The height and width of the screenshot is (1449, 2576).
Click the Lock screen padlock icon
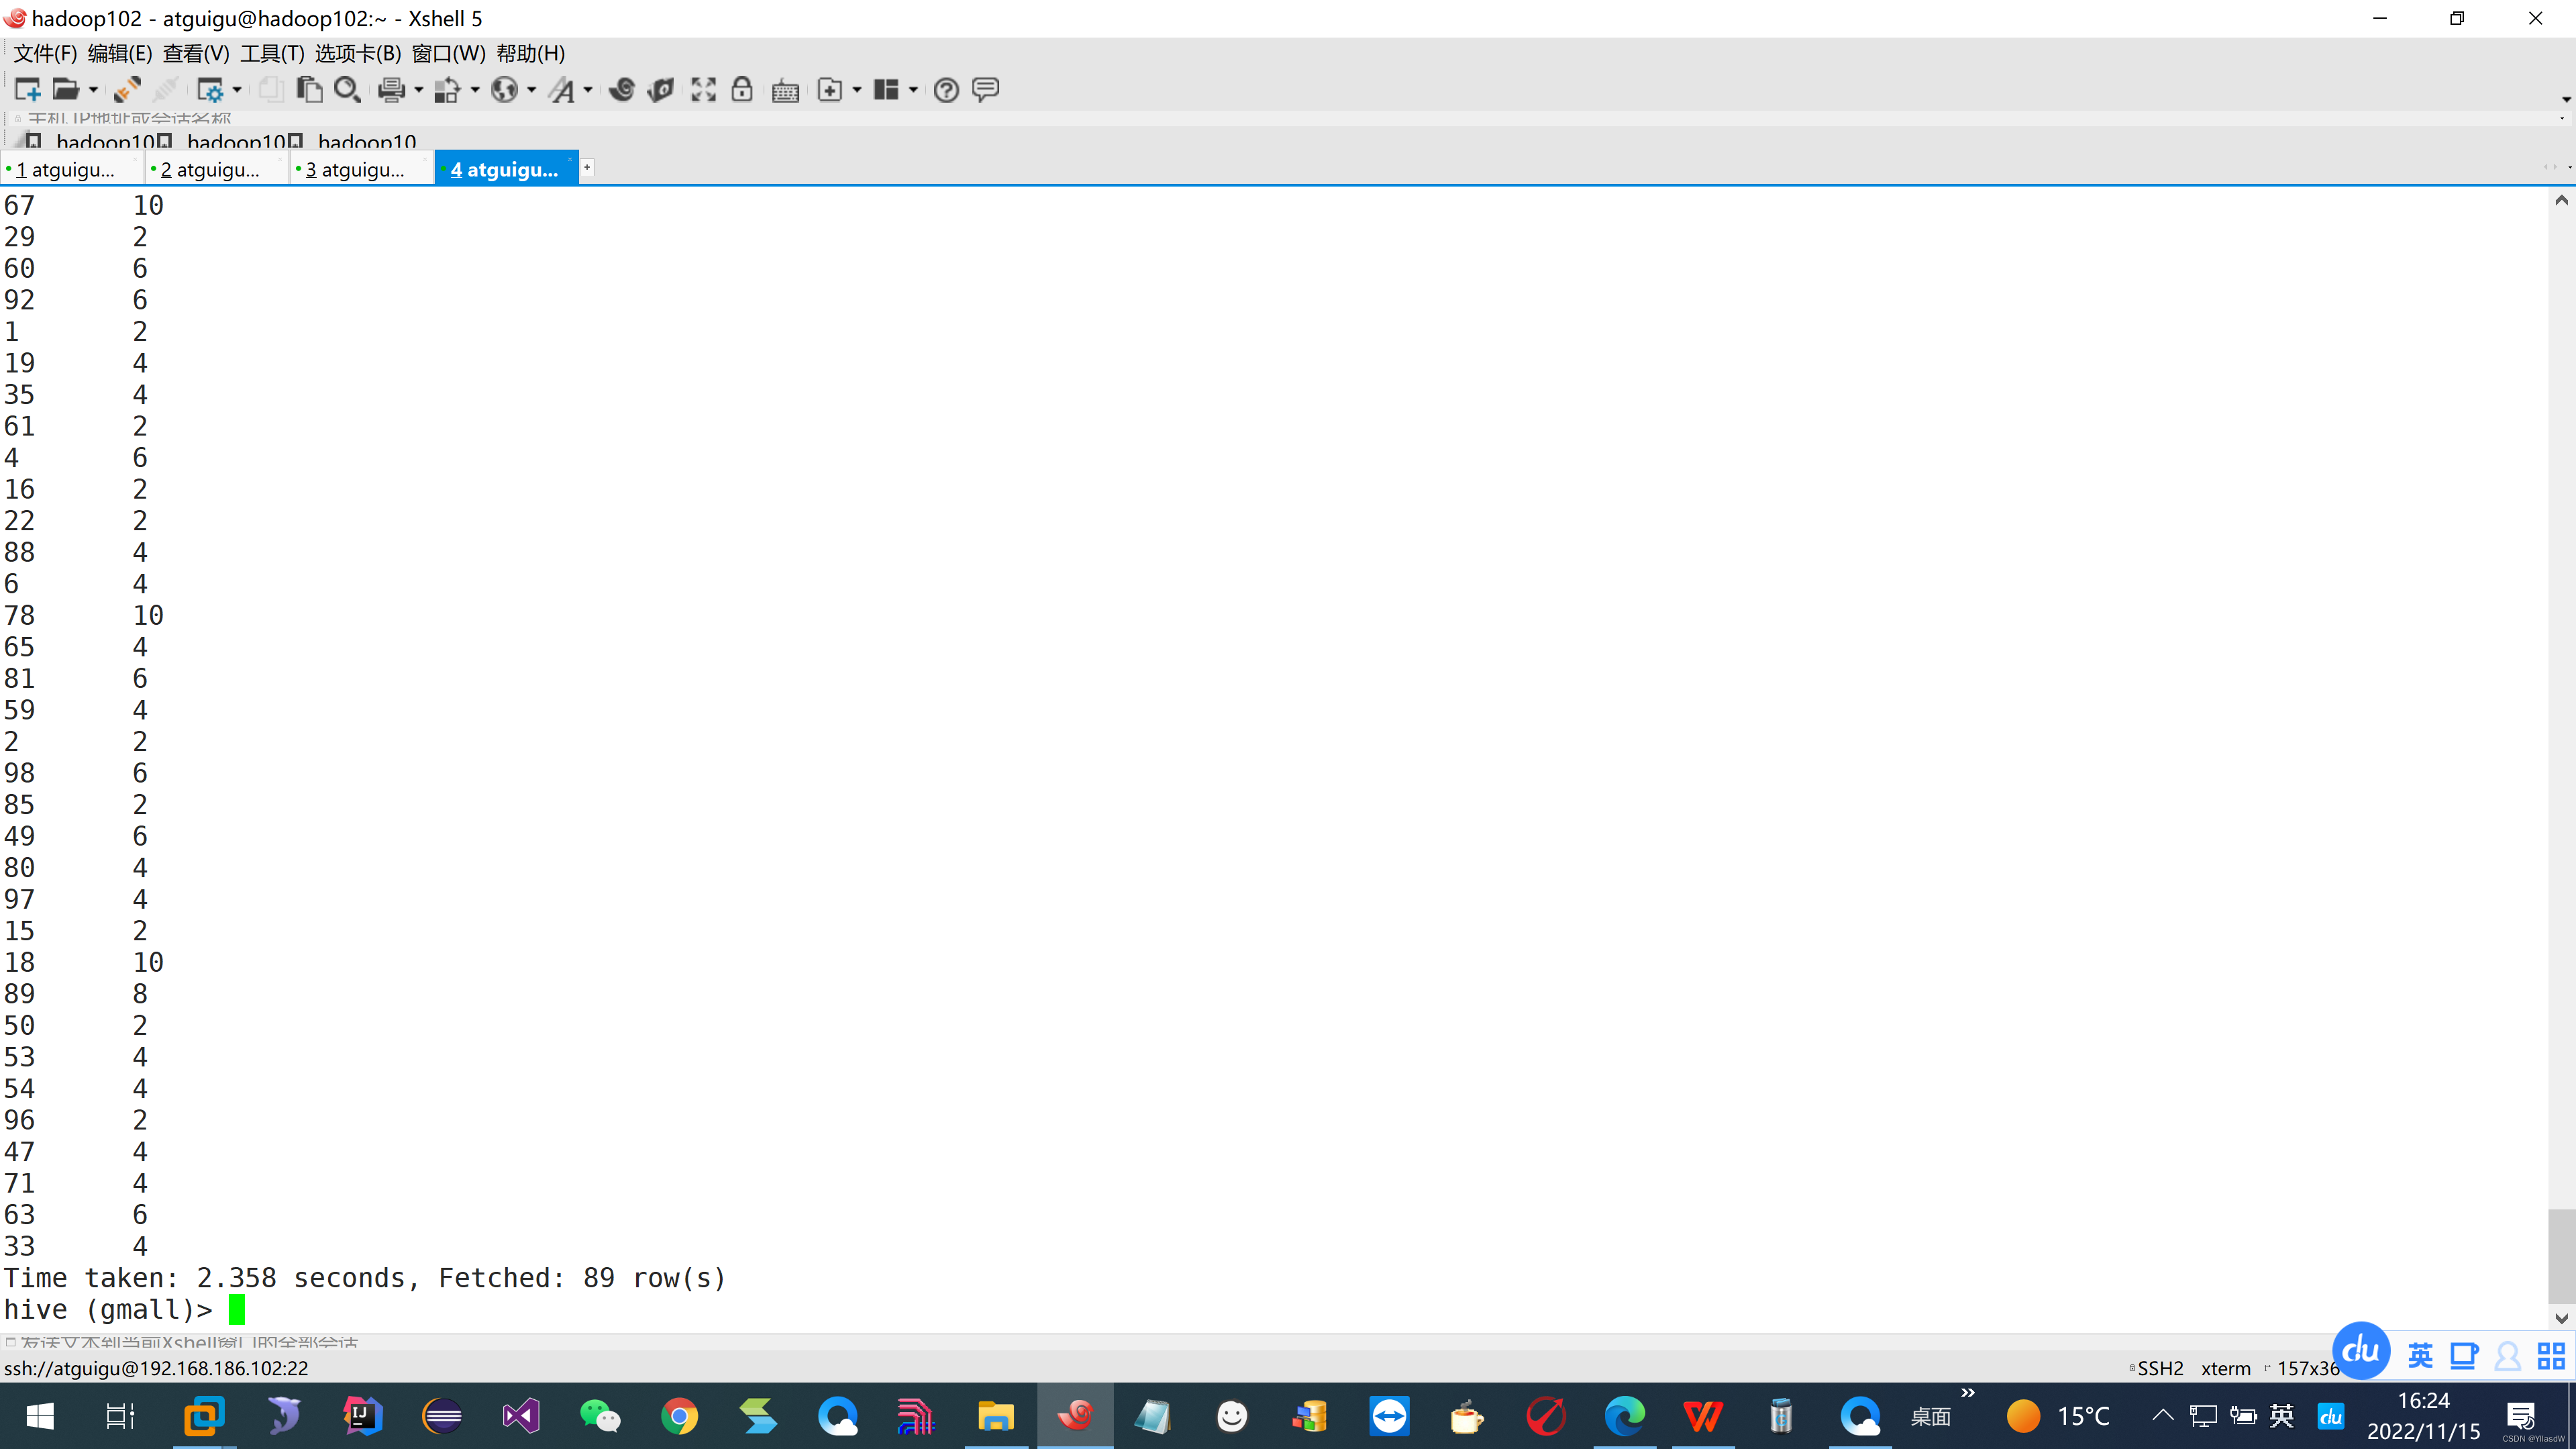[x=742, y=90]
